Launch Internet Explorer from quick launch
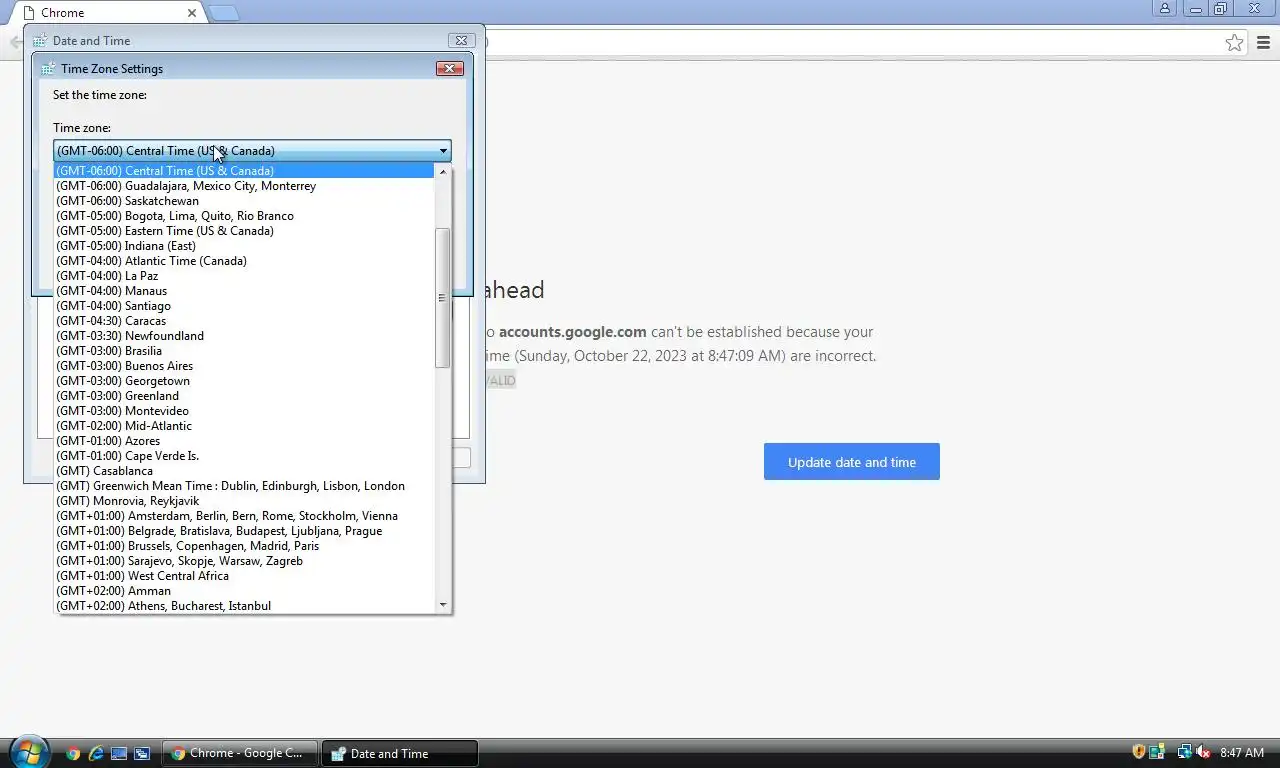The image size is (1280, 768). [x=96, y=753]
